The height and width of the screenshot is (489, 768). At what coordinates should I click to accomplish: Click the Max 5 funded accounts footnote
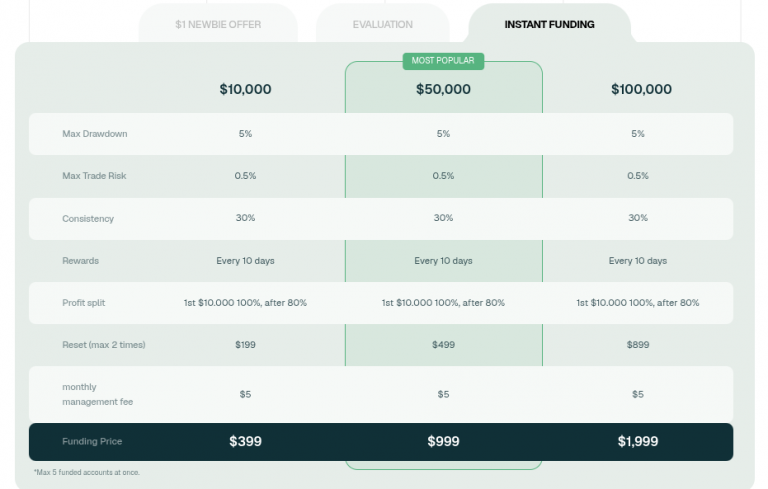click(x=87, y=472)
